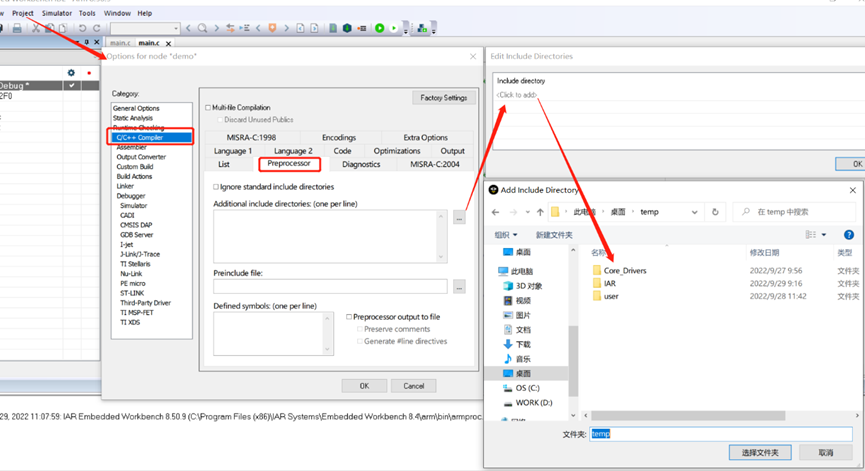Open the Simulator menu

[x=56, y=13]
